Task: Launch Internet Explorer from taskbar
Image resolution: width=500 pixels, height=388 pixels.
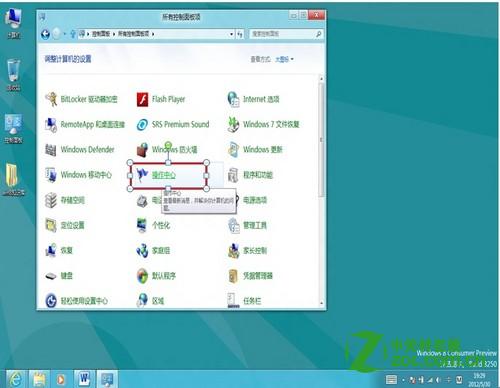Action: pos(15,379)
